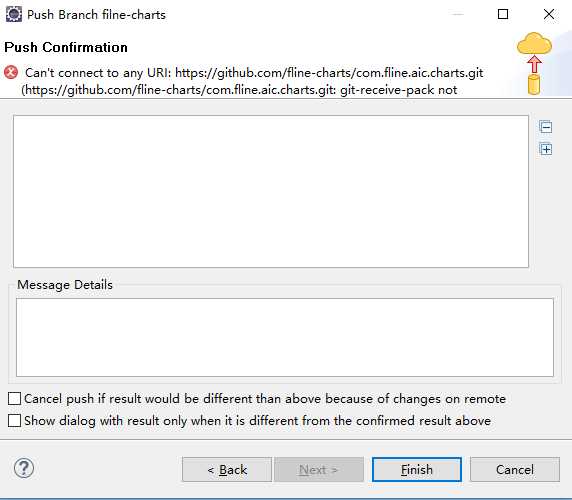572x500 pixels.
Task: Close the Push Branch dialog window
Action: pyautogui.click(x=549, y=14)
